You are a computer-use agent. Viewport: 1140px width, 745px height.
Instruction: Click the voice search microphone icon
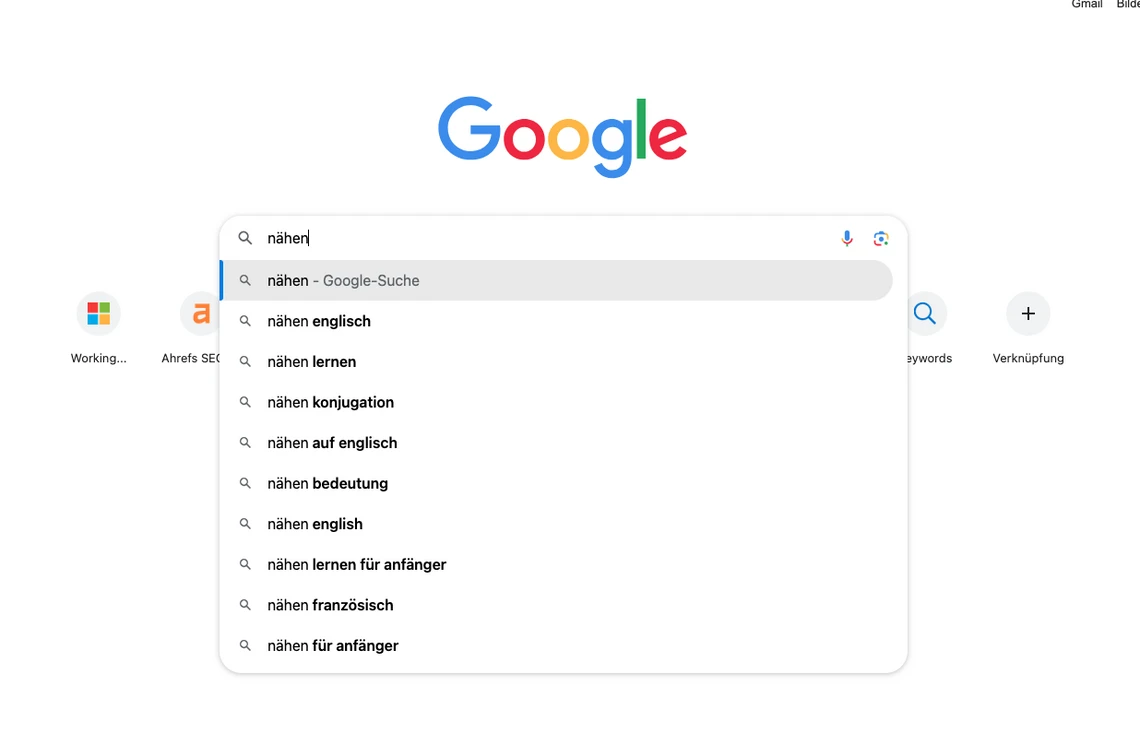(x=847, y=238)
